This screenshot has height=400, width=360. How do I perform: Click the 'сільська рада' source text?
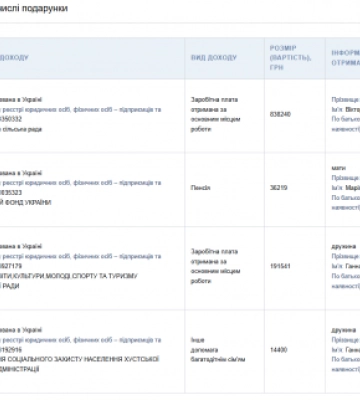click(x=21, y=129)
